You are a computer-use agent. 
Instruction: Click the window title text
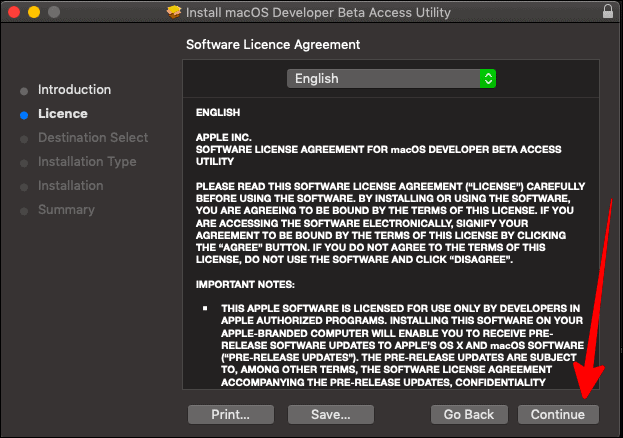[x=318, y=12]
